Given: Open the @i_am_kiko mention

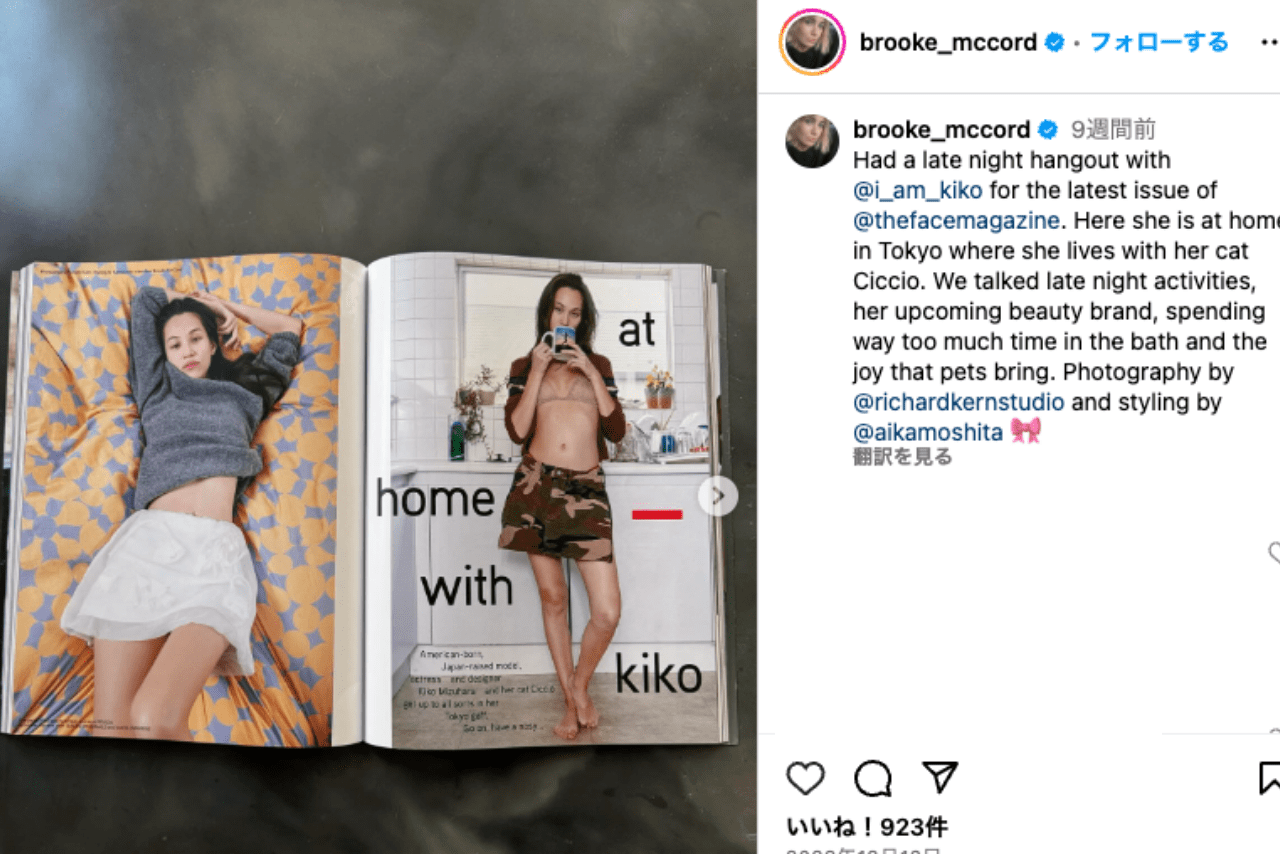Looking at the screenshot, I should click(918, 190).
